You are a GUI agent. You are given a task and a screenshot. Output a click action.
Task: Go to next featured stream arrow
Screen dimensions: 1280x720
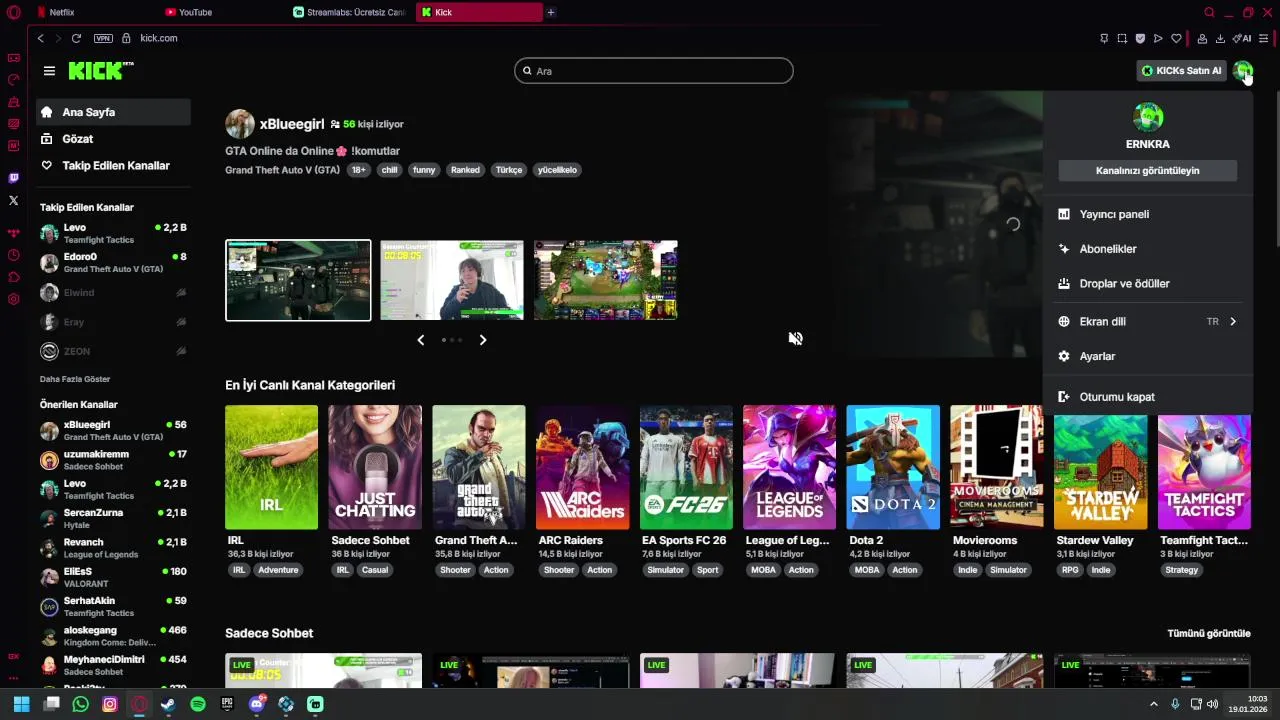point(482,340)
